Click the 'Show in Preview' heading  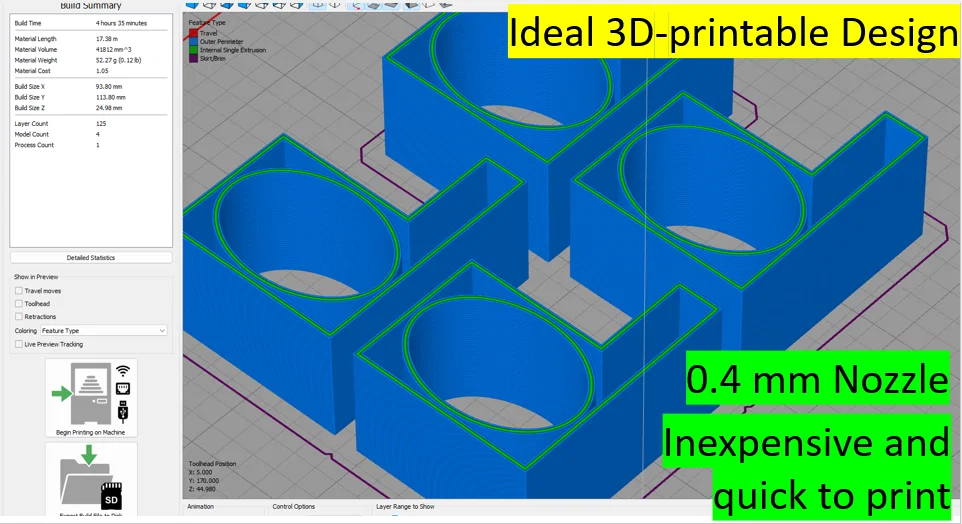coord(36,277)
